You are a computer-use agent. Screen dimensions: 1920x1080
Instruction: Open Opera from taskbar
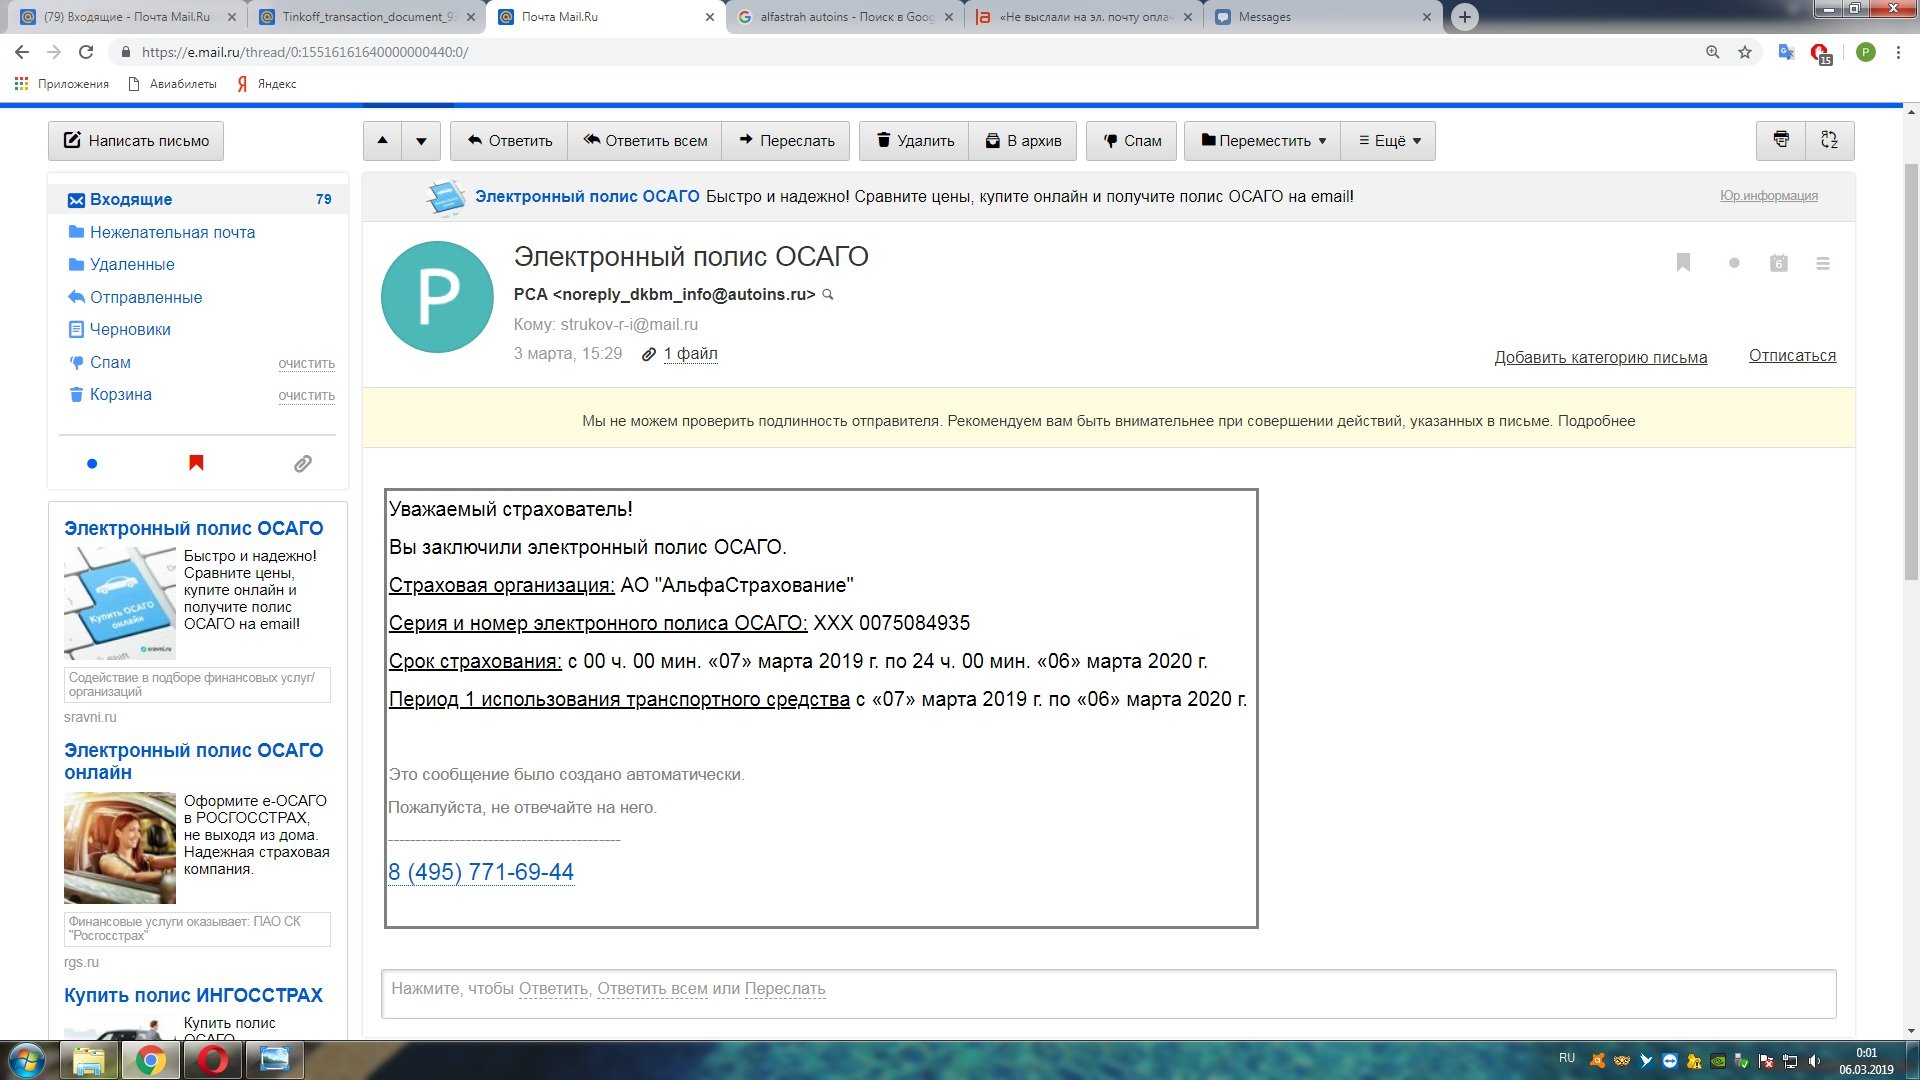[212, 1060]
